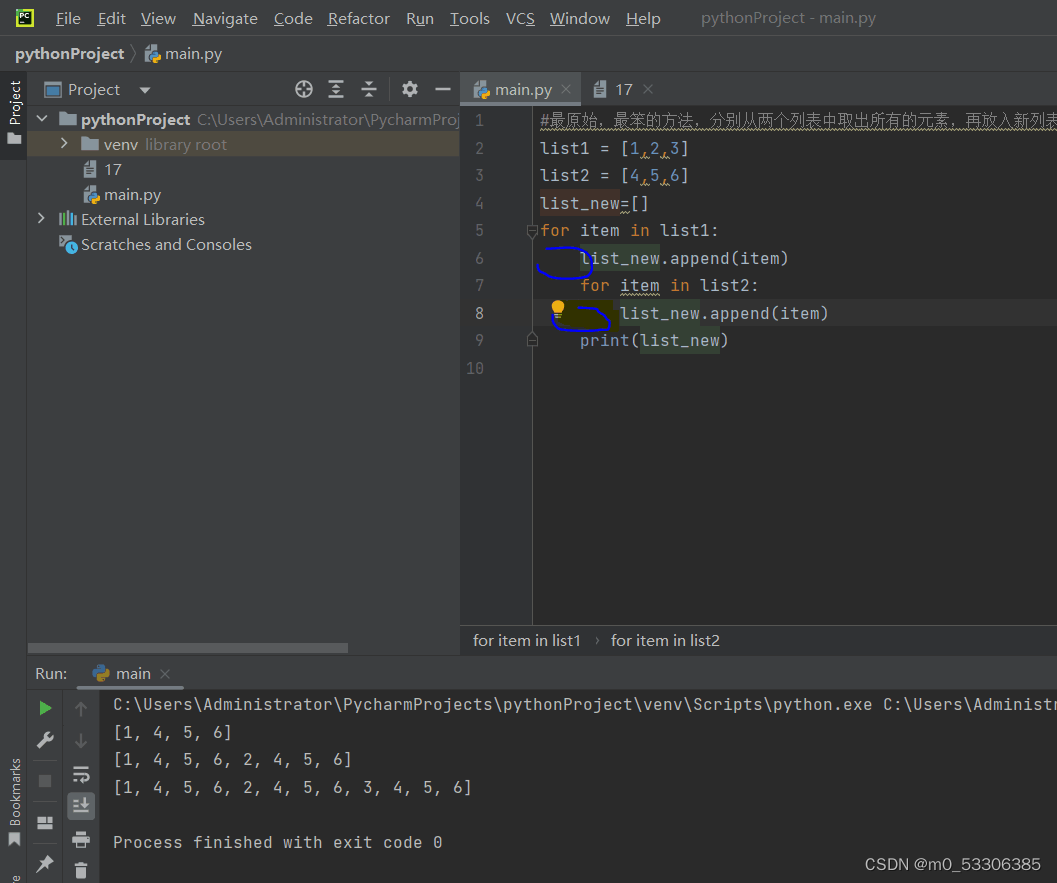
Task: Click print(list_new) on line 9
Action: click(654, 341)
